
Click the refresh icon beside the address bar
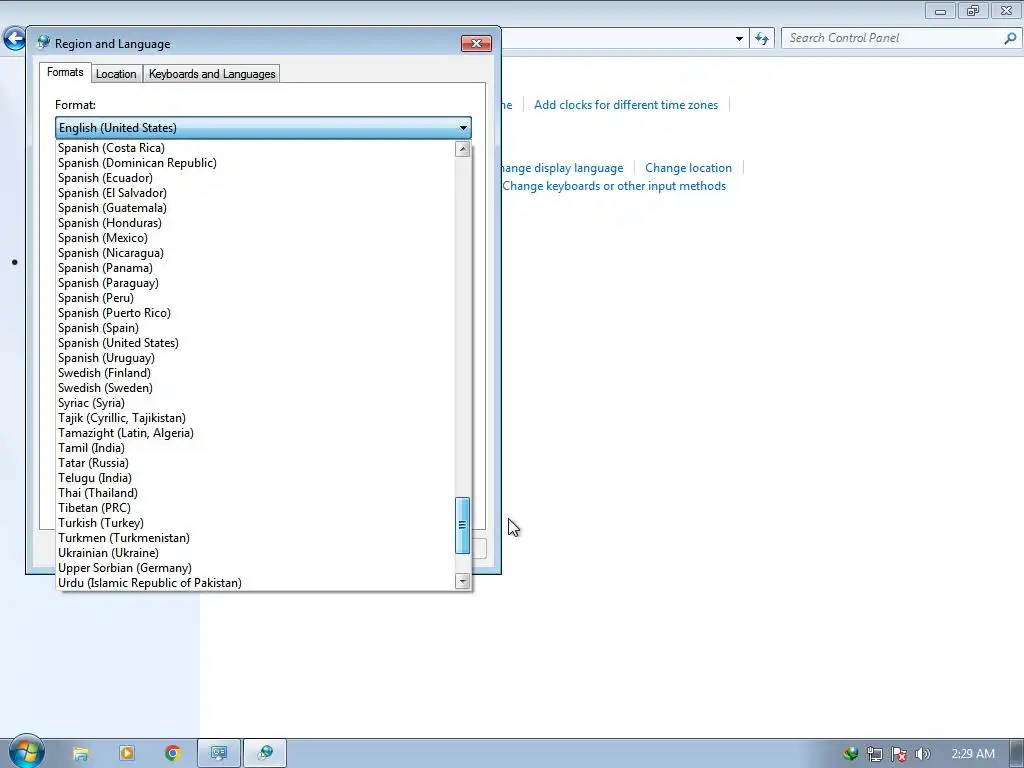761,39
